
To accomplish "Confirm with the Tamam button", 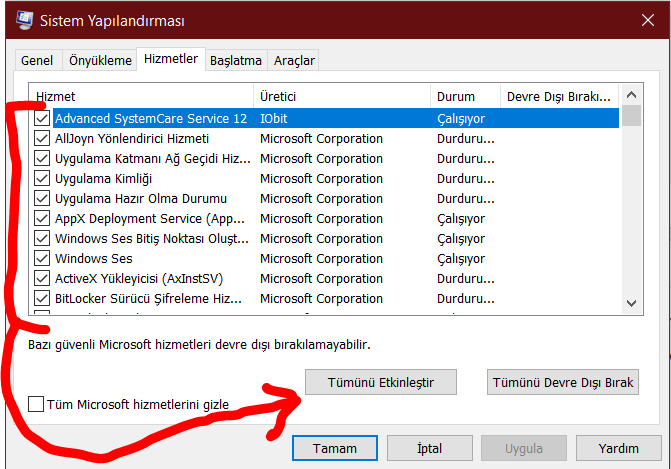I will [335, 448].
